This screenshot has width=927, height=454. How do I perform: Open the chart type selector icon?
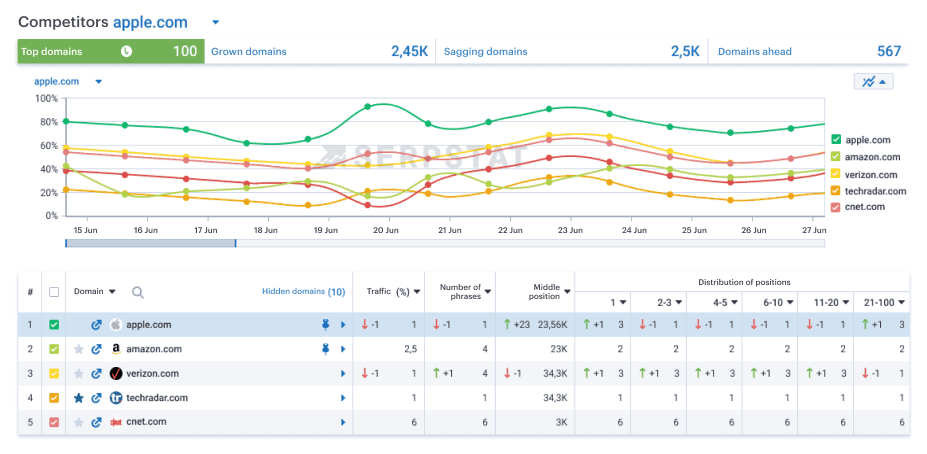pyautogui.click(x=873, y=82)
